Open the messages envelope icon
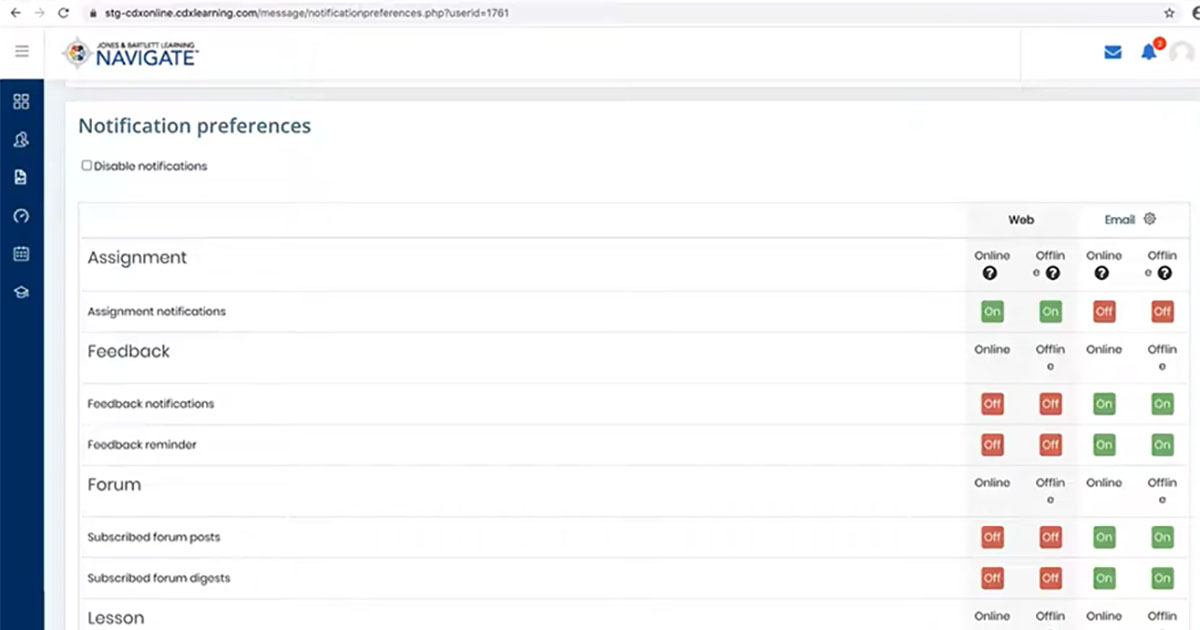This screenshot has width=1200, height=630. [x=1113, y=53]
